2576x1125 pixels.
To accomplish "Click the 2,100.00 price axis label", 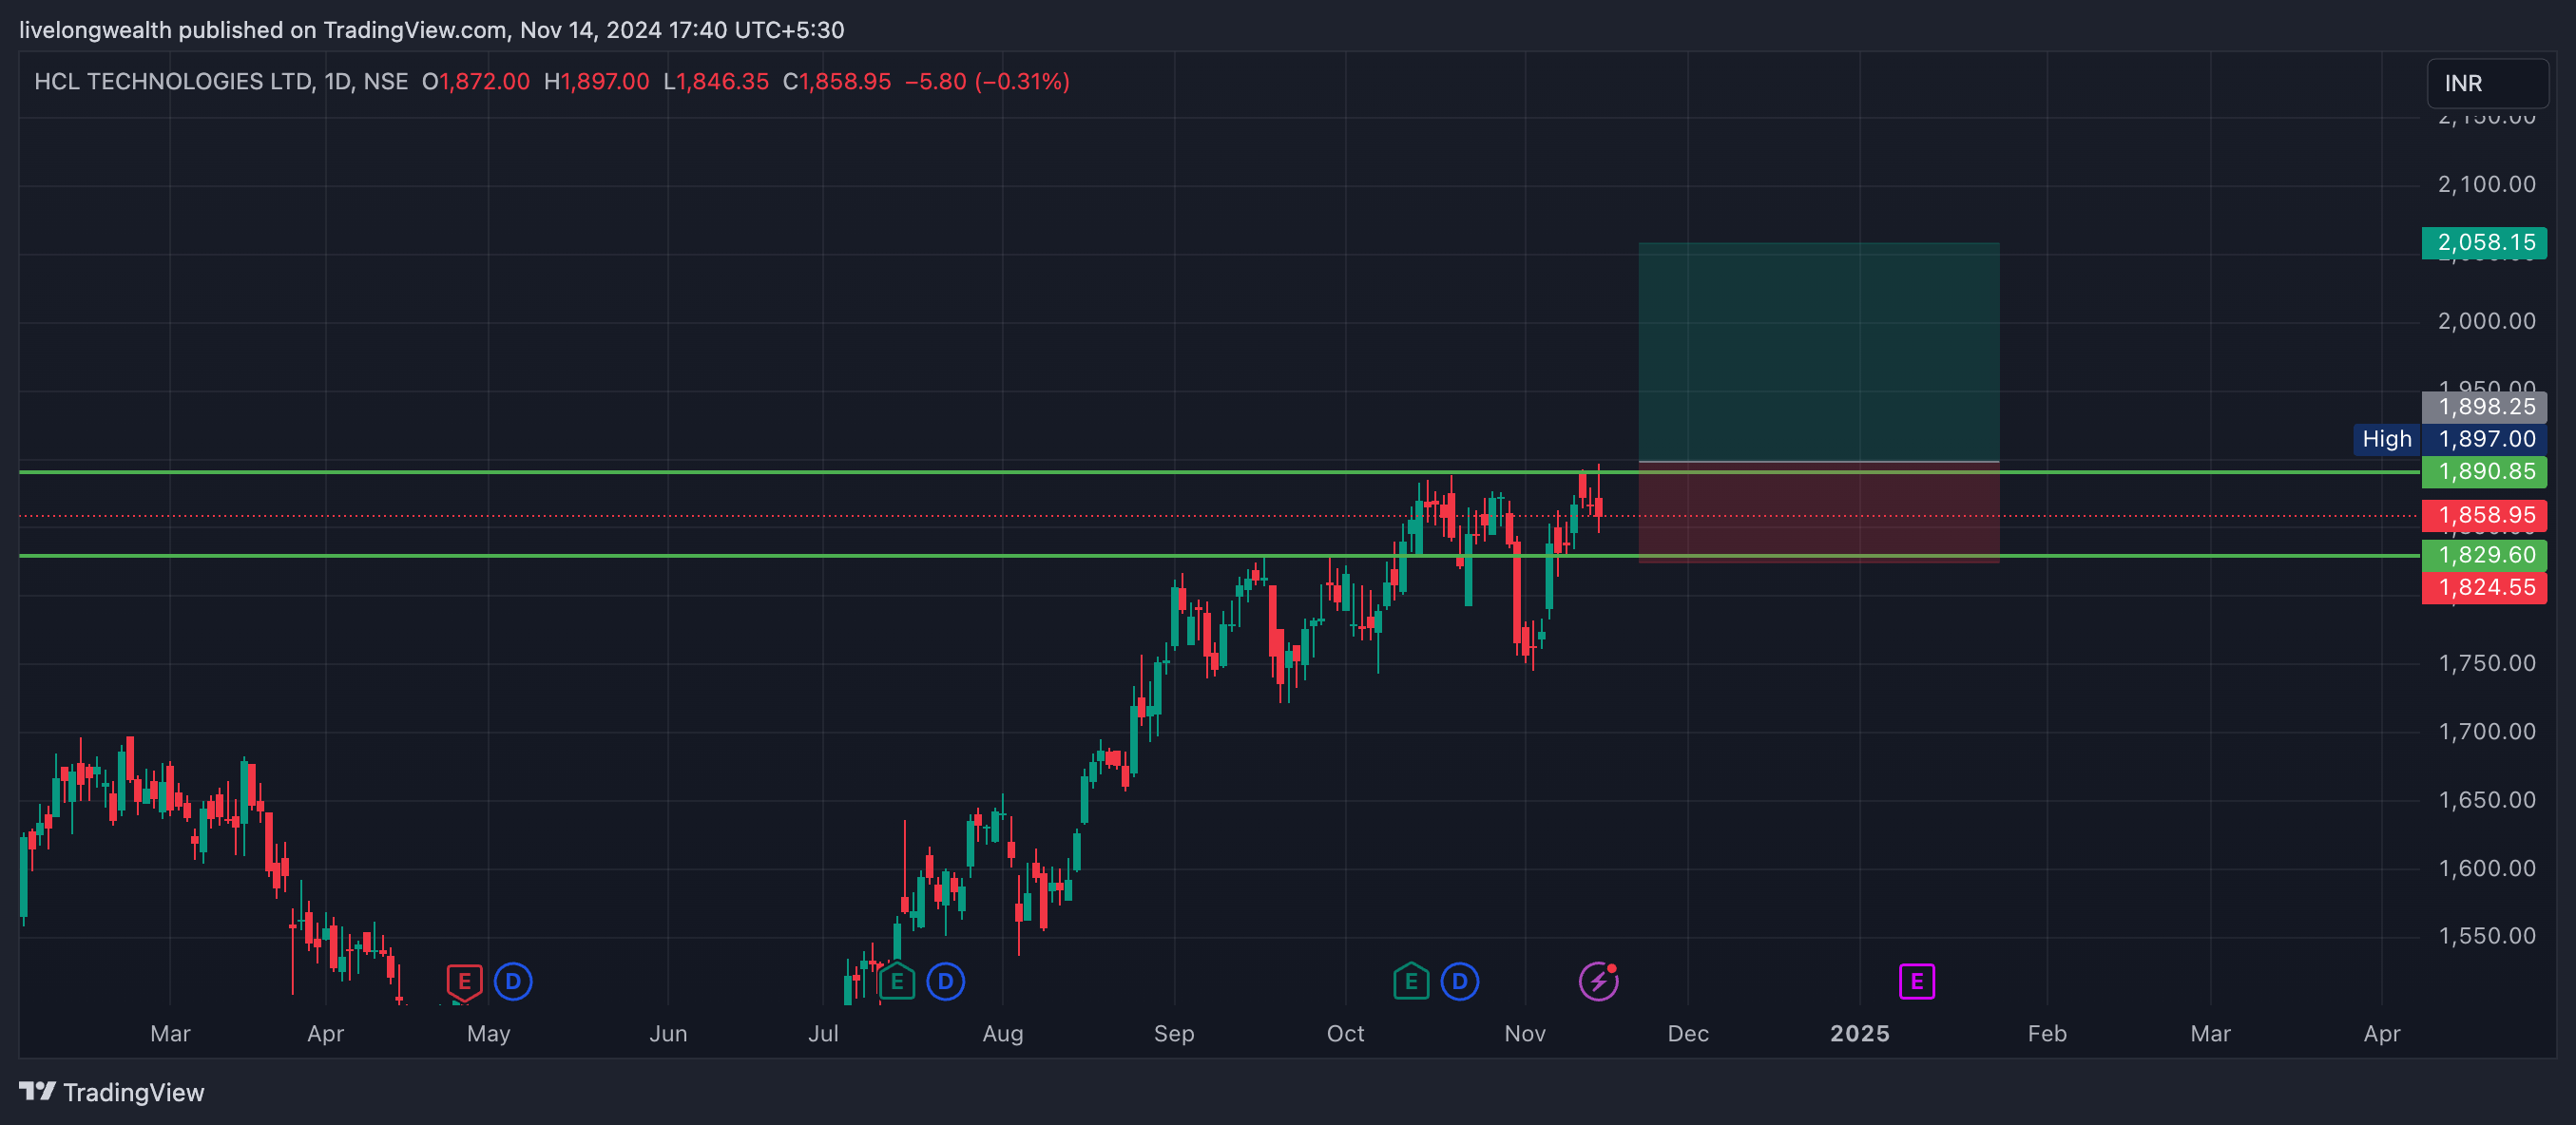I will coord(2487,185).
